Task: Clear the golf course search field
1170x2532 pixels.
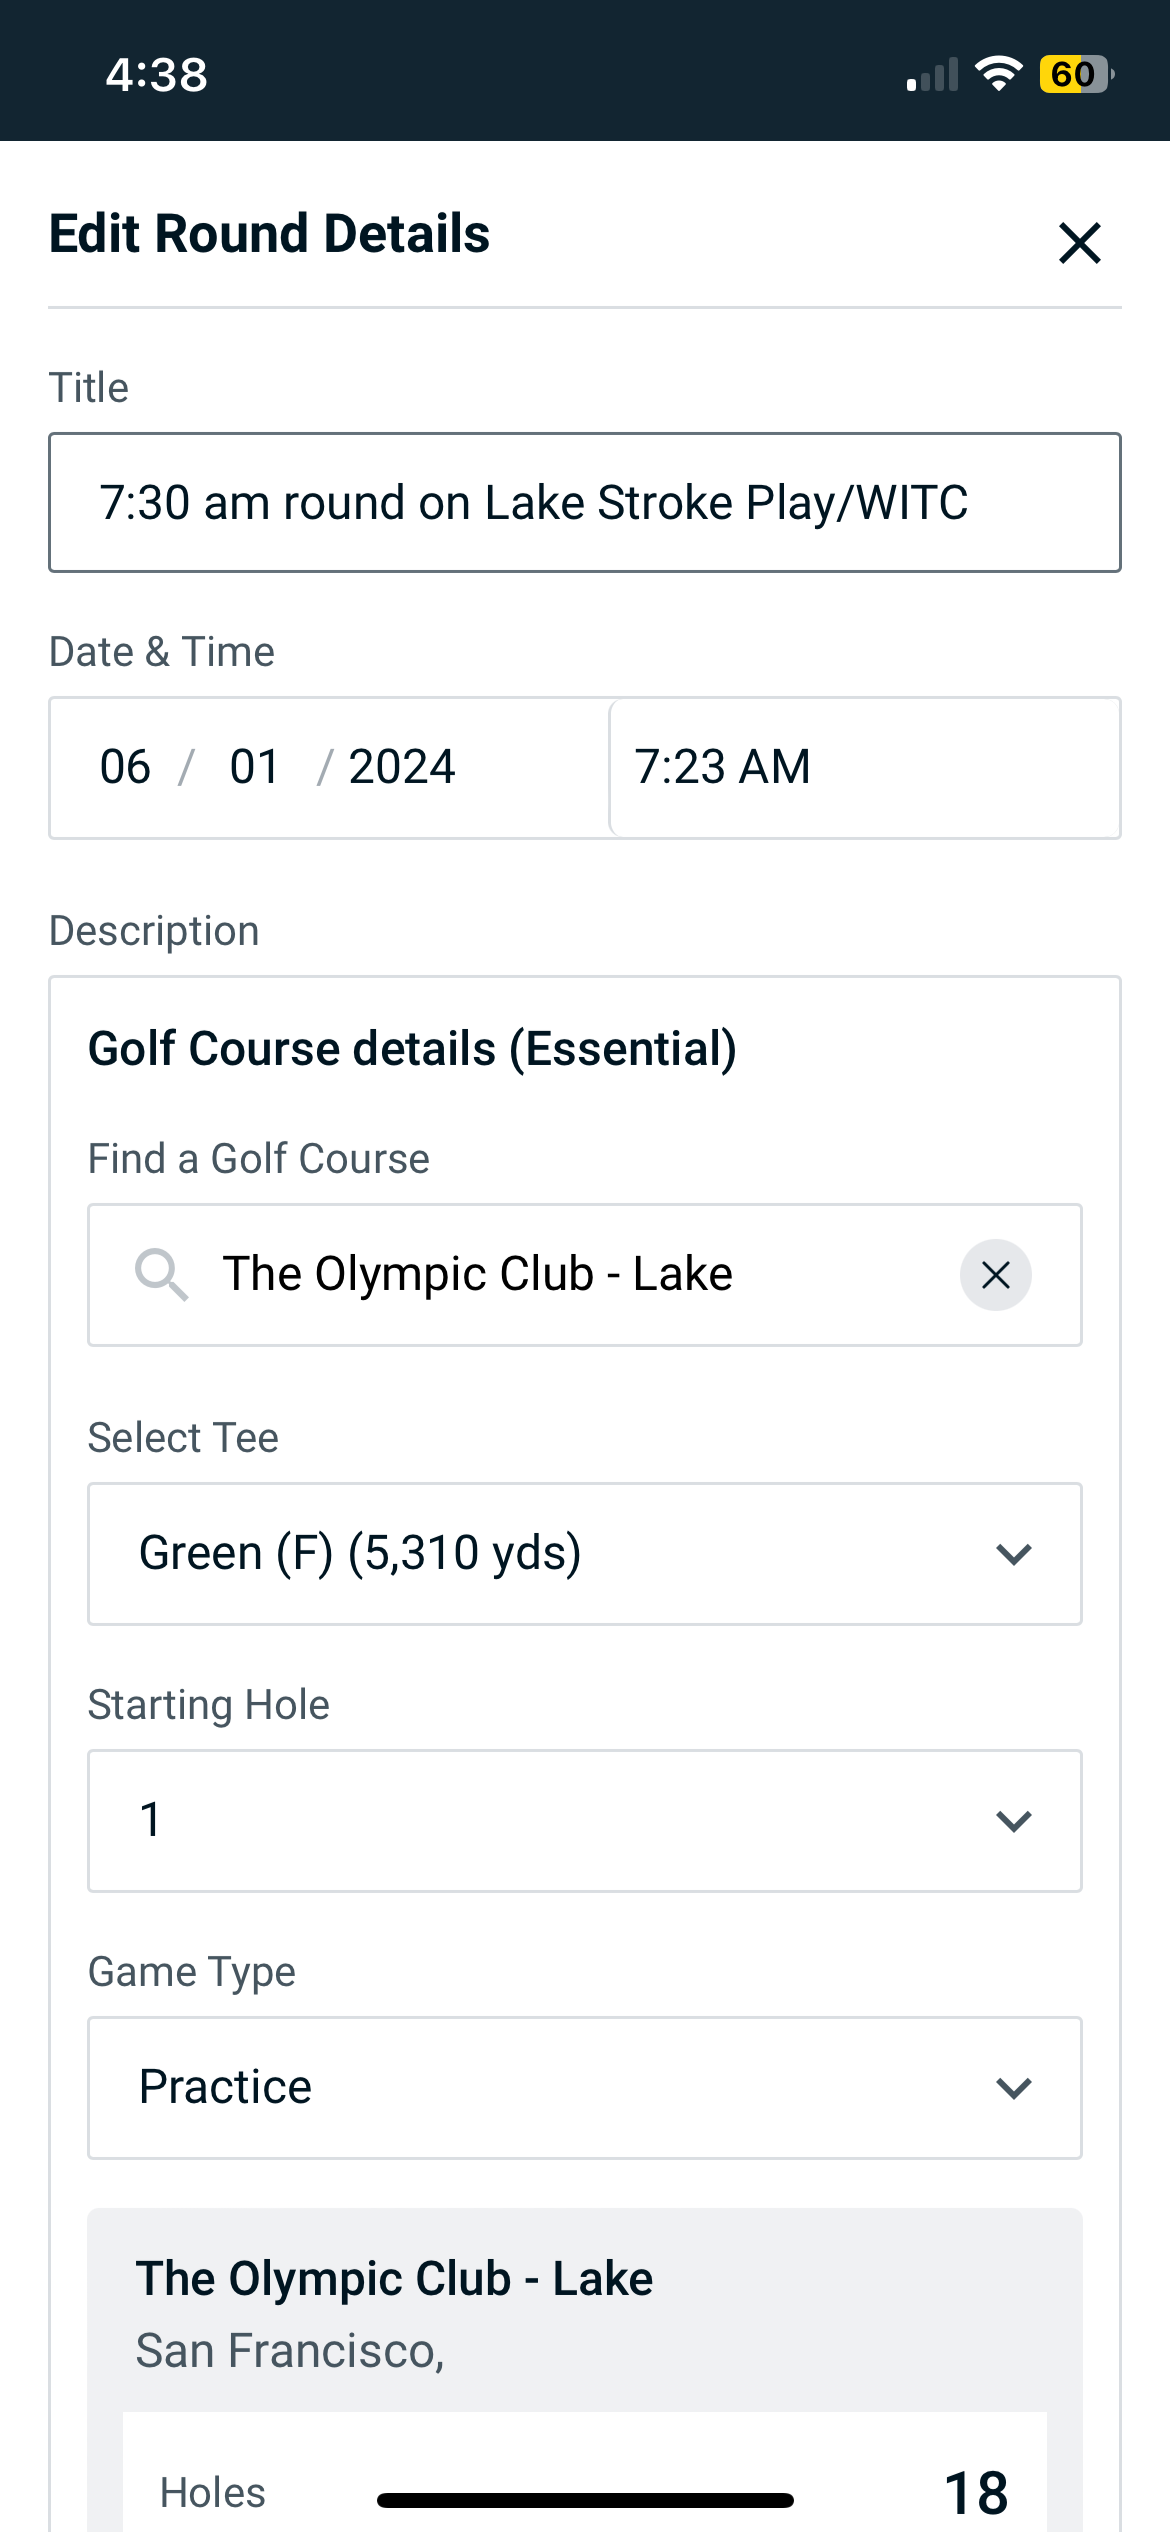Action: [995, 1275]
